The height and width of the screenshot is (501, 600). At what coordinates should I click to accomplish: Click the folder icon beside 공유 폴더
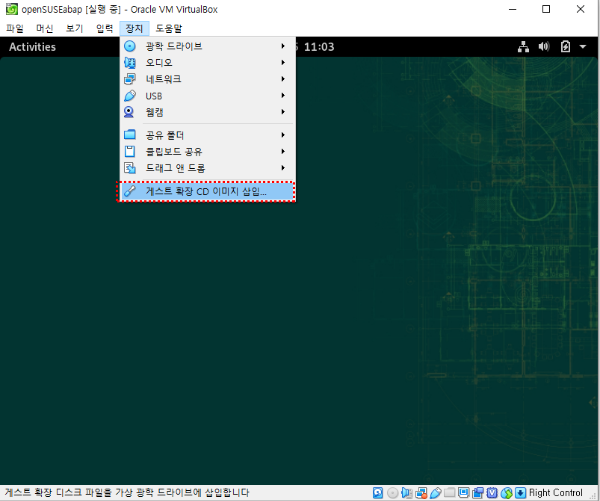tap(130, 135)
